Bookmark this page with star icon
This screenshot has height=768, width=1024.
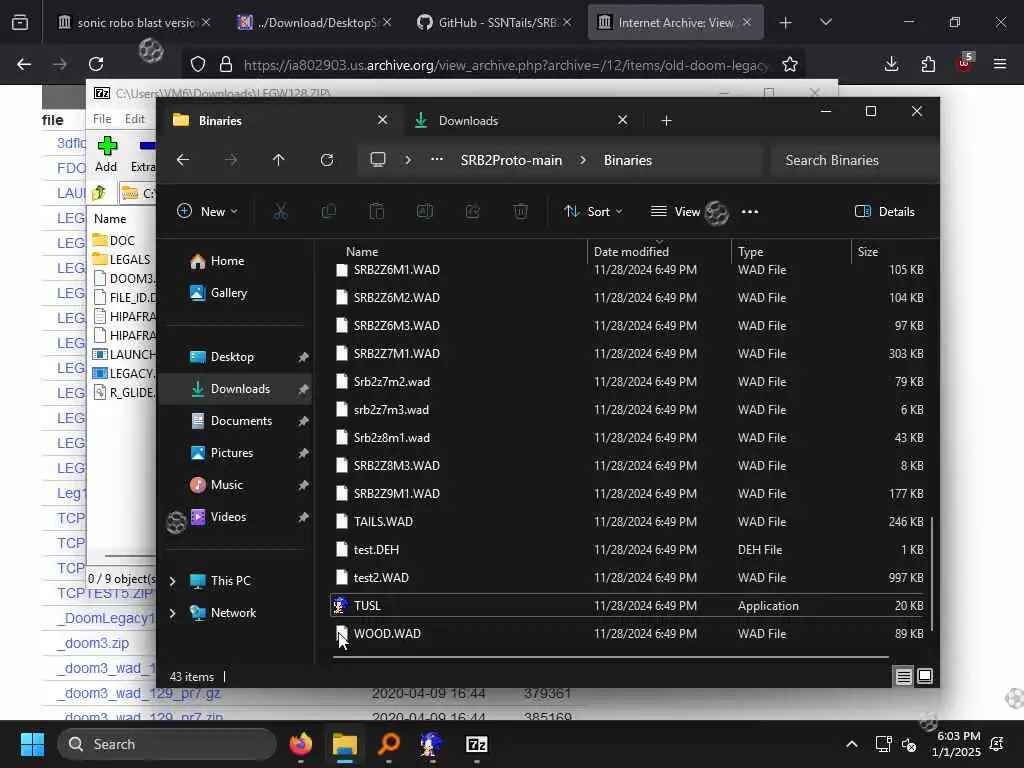tap(790, 64)
